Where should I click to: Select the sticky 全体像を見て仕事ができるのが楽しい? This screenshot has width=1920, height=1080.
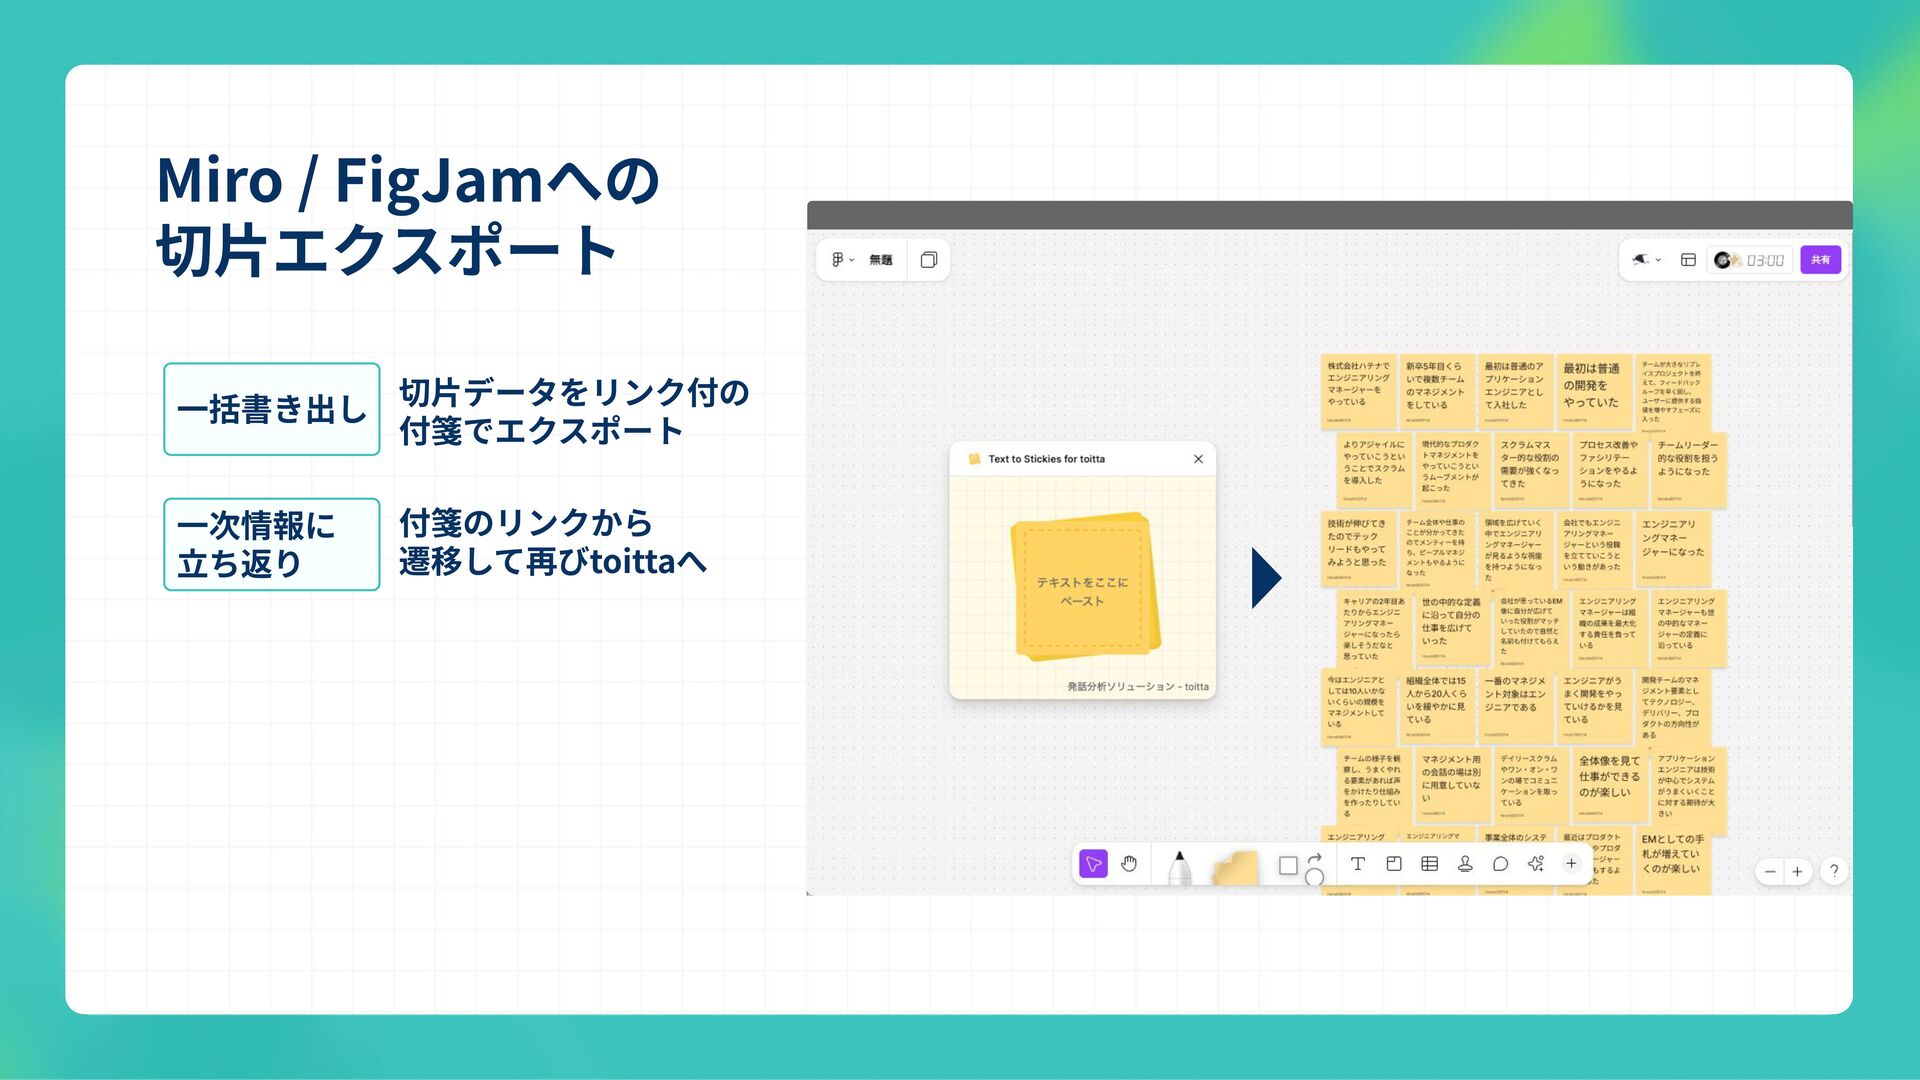pyautogui.click(x=1609, y=784)
